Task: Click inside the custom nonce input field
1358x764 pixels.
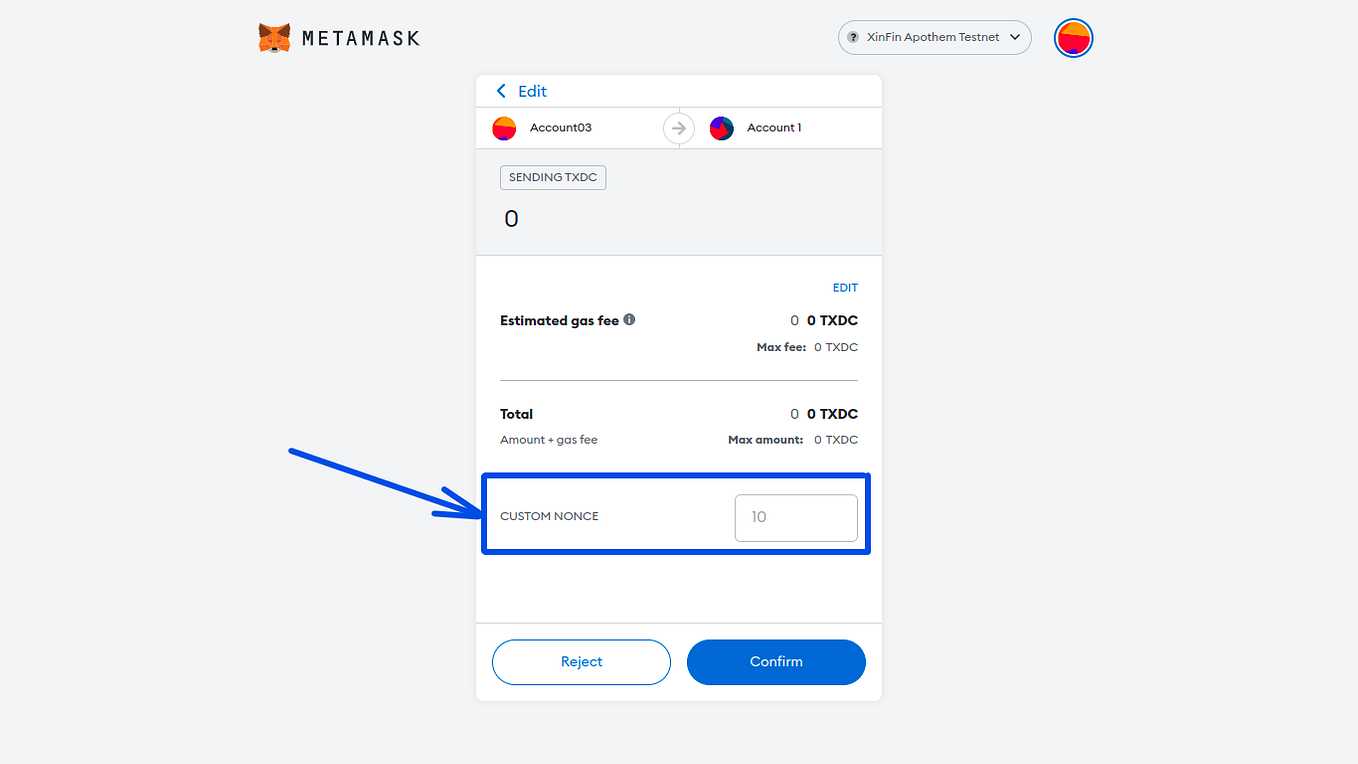Action: (796, 517)
